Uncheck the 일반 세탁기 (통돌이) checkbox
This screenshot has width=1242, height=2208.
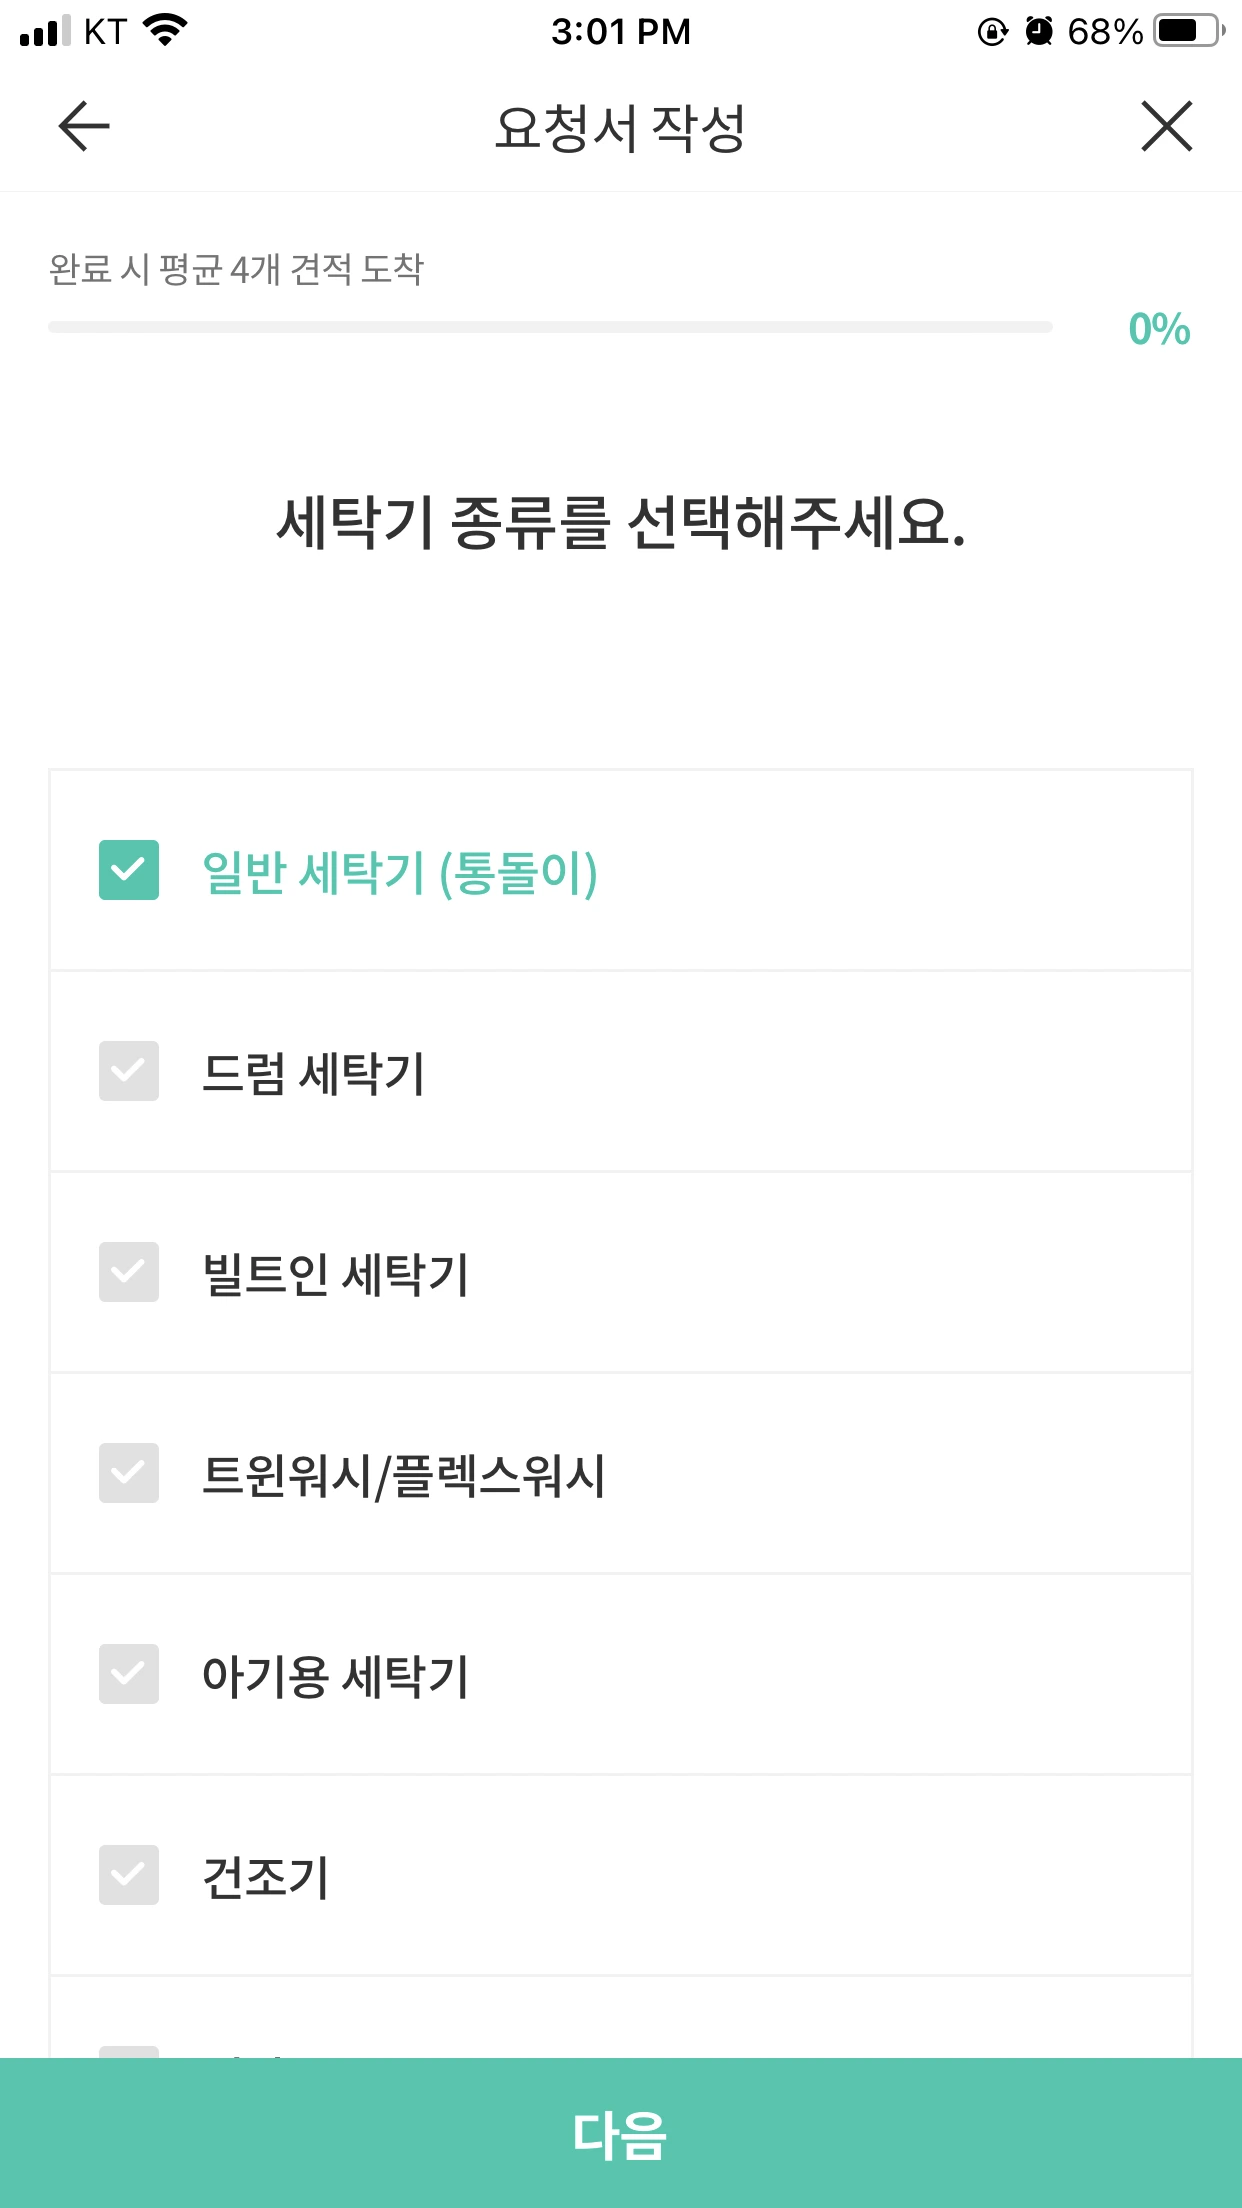129,870
